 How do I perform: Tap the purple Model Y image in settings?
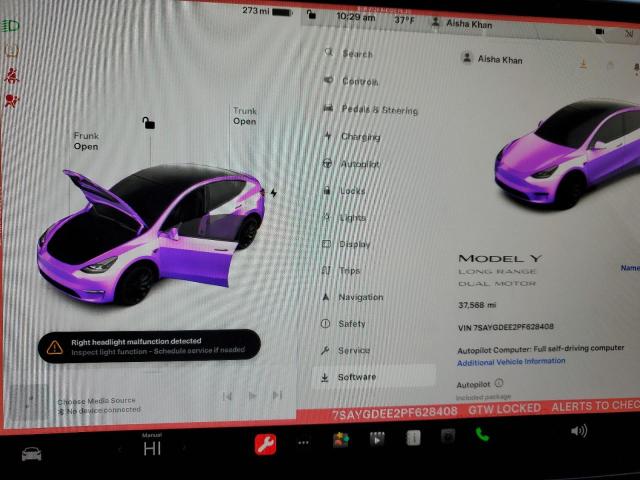[567, 154]
